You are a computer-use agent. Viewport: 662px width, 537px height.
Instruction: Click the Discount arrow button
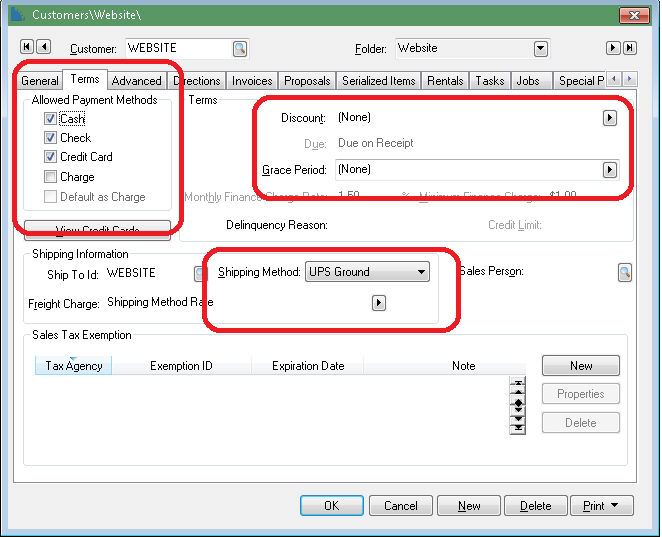(609, 118)
